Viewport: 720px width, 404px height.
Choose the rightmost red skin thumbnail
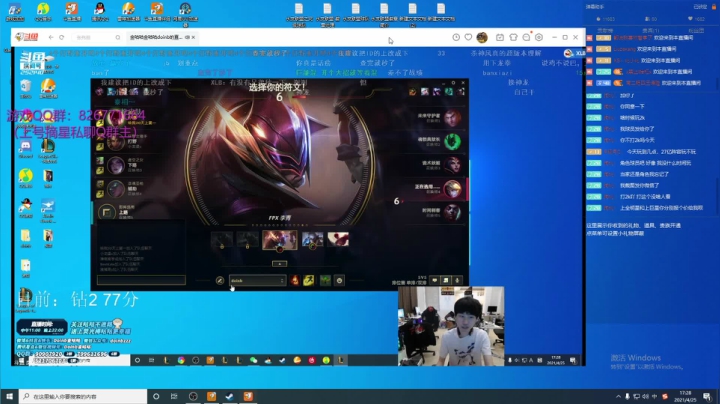338,239
